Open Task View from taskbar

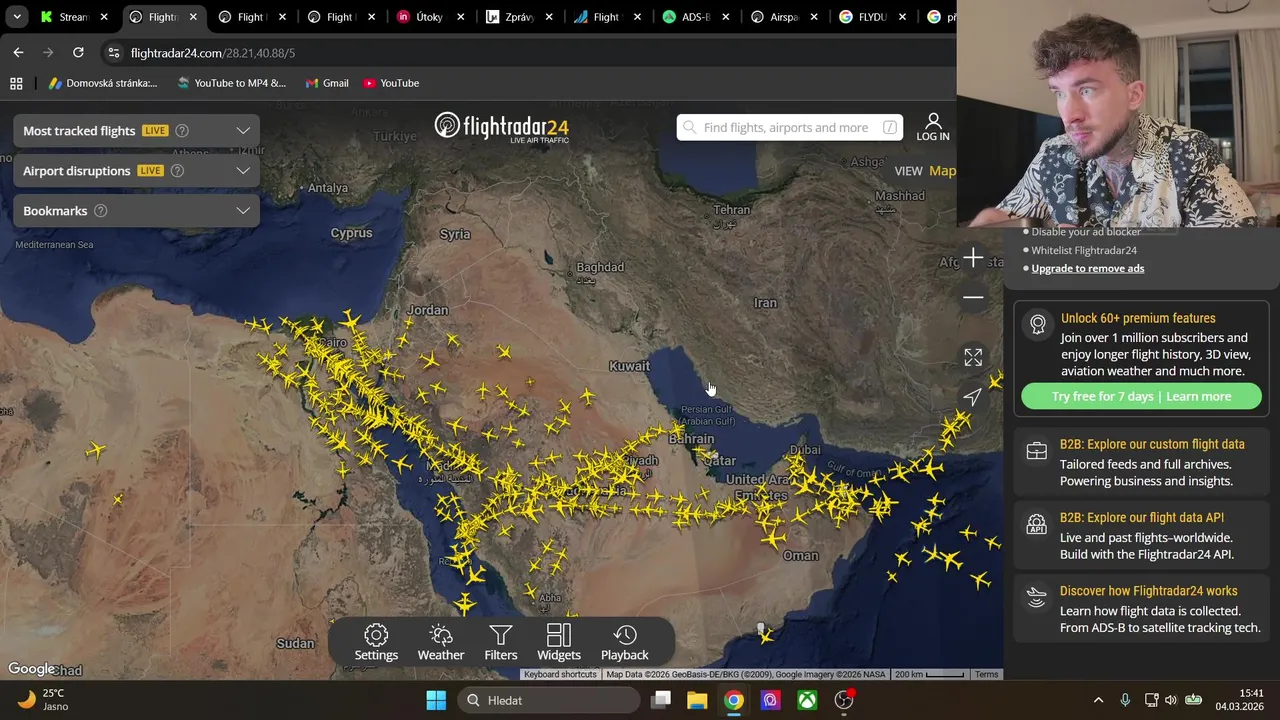point(661,700)
